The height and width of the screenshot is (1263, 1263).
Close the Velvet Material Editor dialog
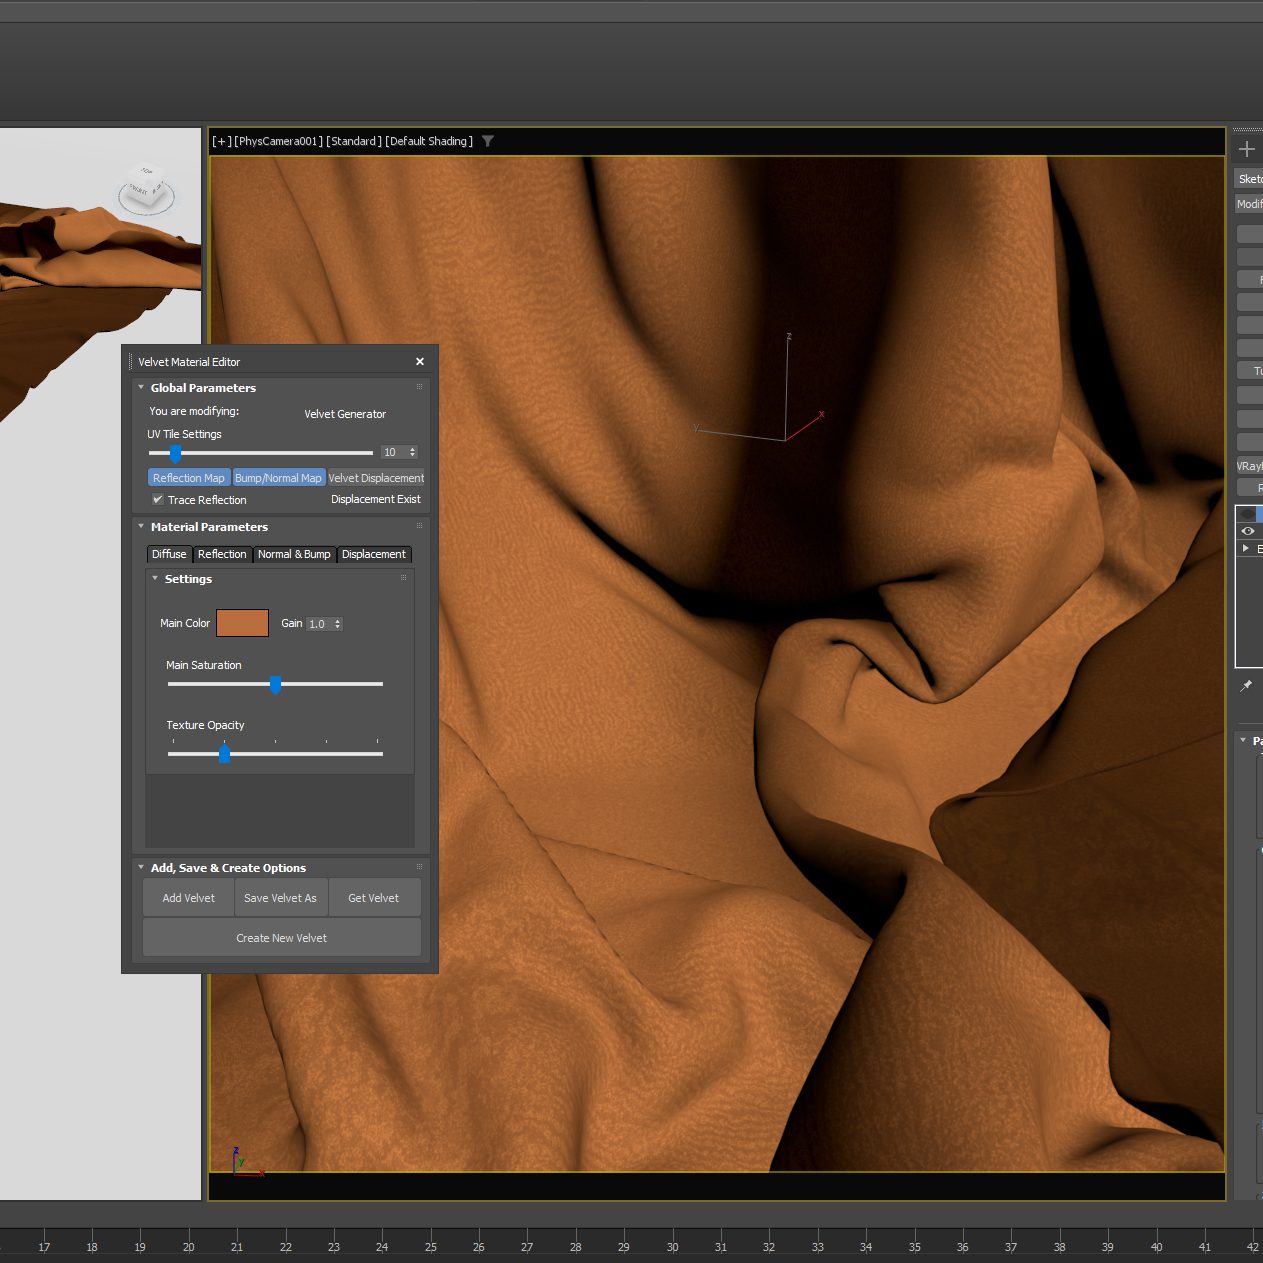tap(420, 362)
